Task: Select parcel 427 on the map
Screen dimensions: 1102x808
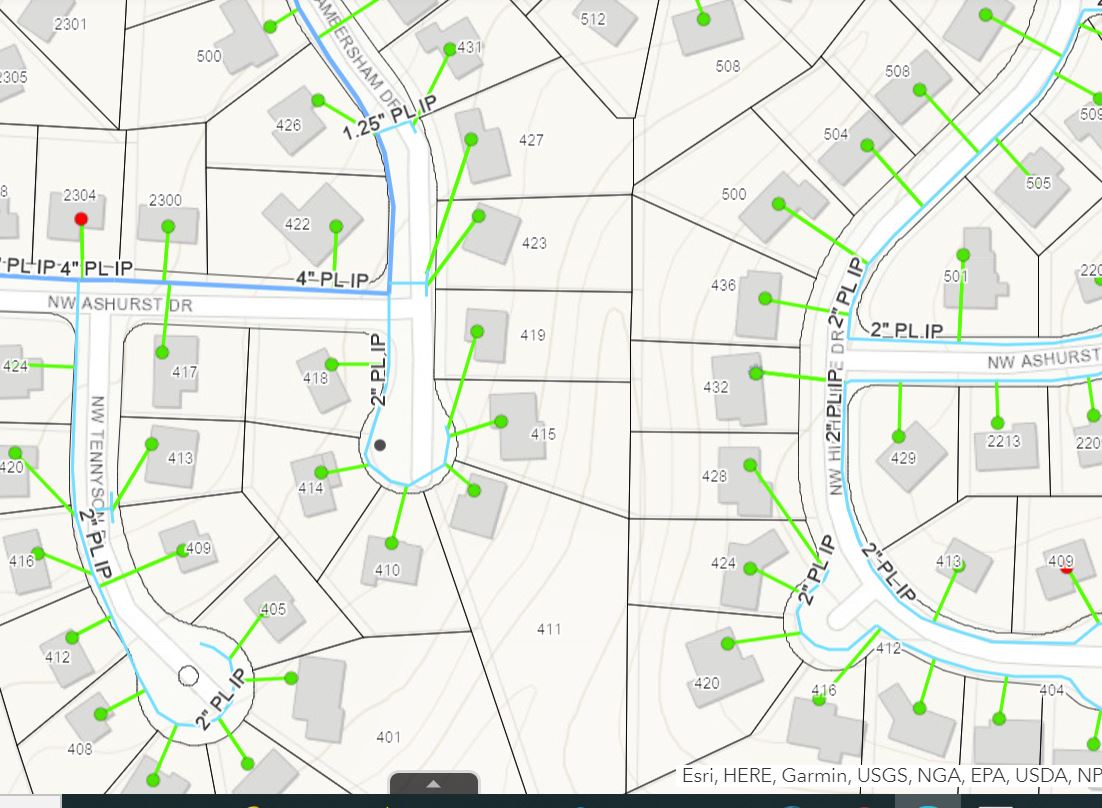Action: tap(531, 140)
